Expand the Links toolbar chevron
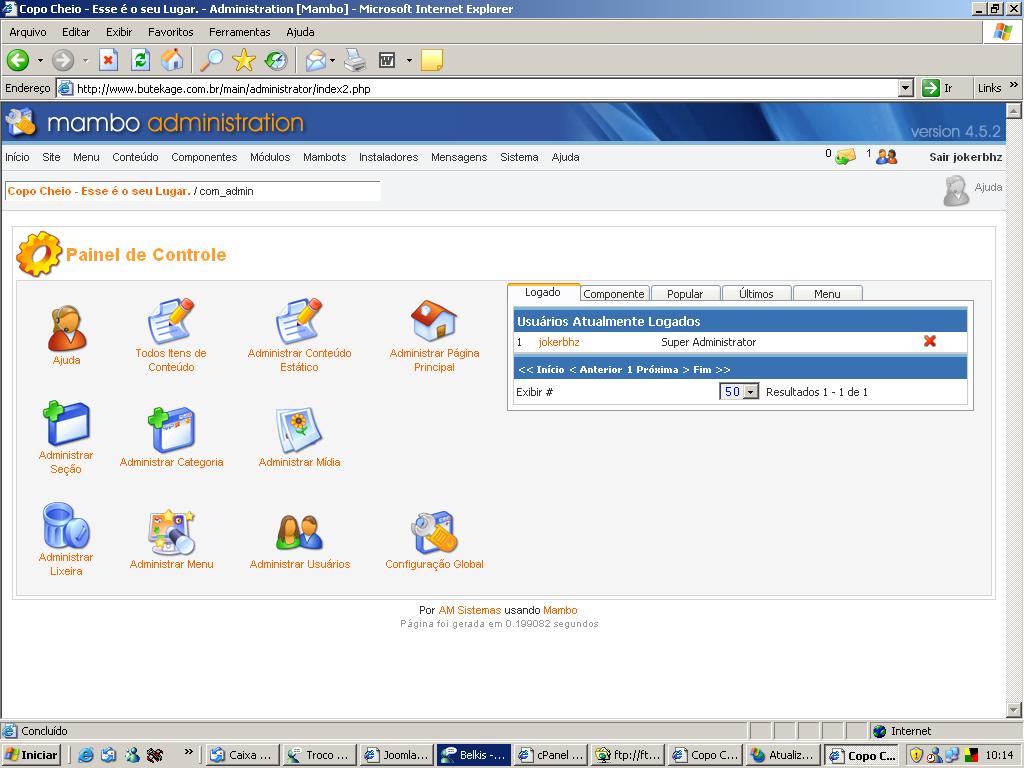The width and height of the screenshot is (1024, 768). [1014, 86]
